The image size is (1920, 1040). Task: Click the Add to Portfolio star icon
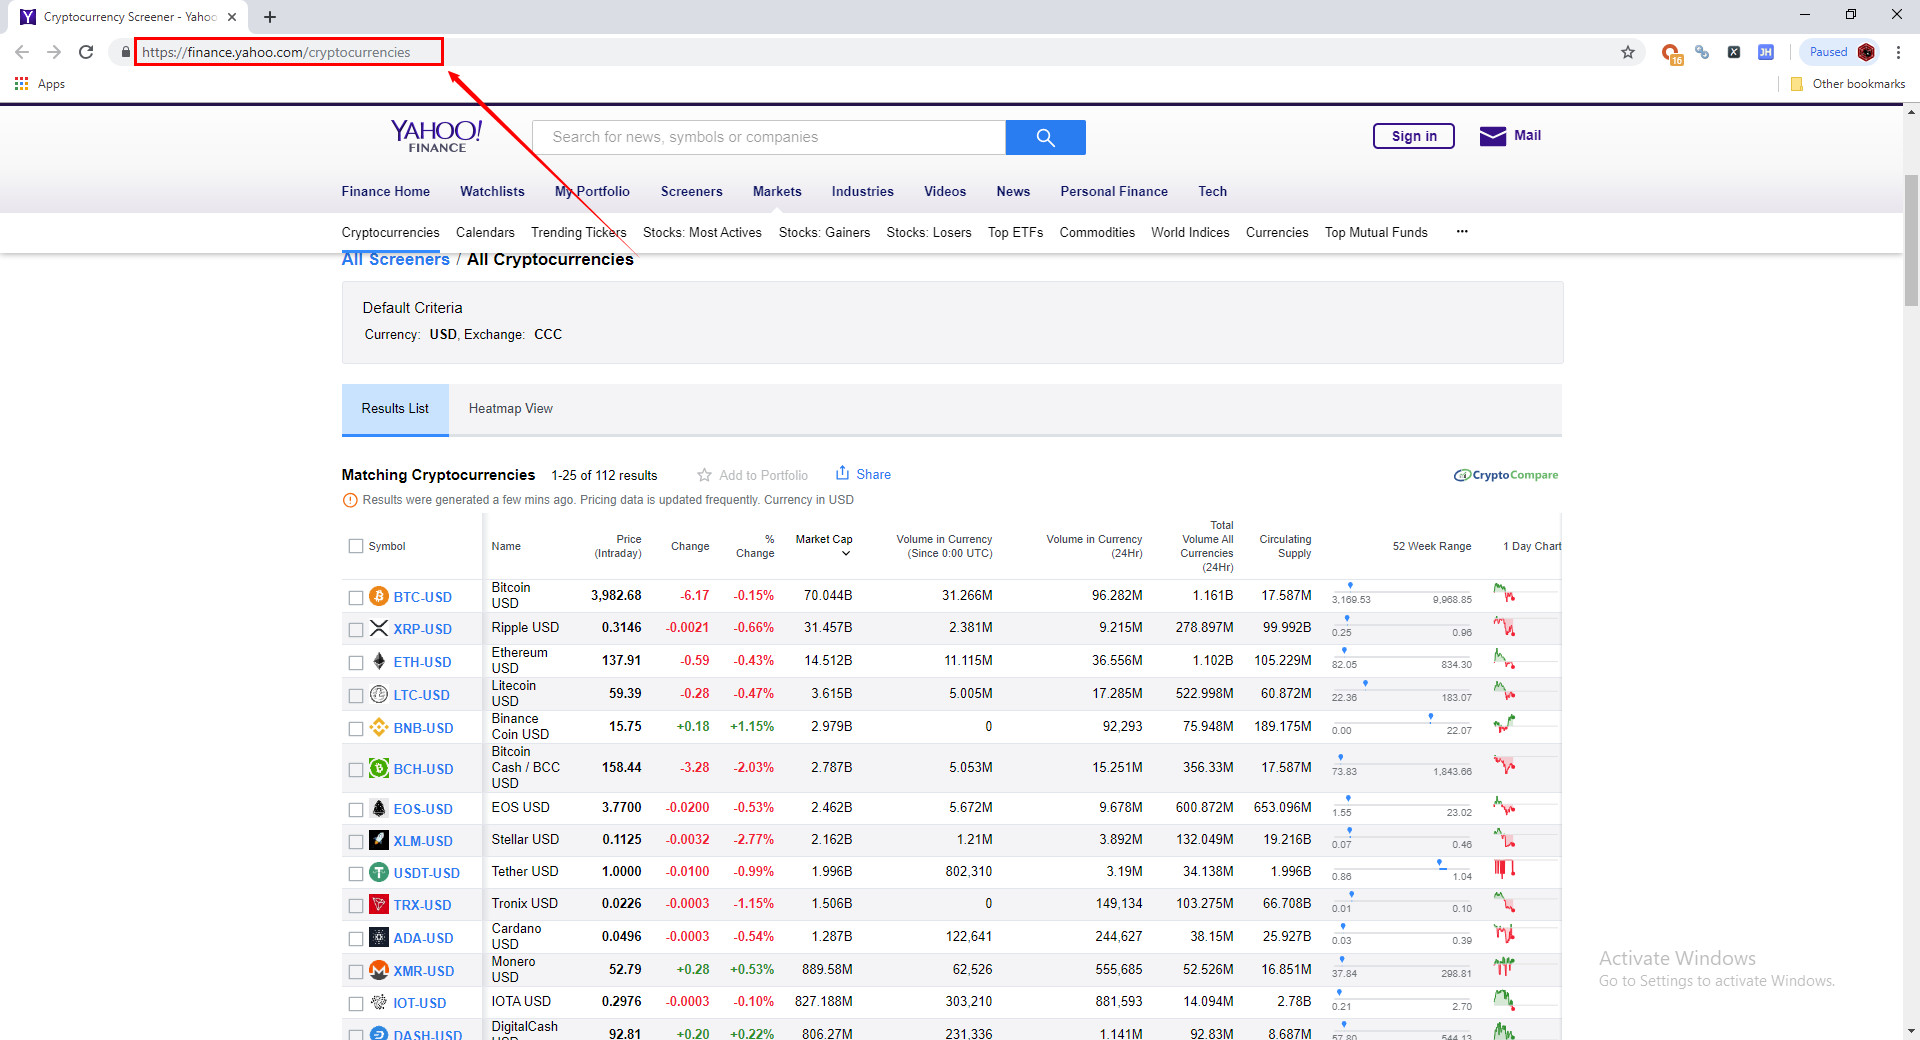704,475
